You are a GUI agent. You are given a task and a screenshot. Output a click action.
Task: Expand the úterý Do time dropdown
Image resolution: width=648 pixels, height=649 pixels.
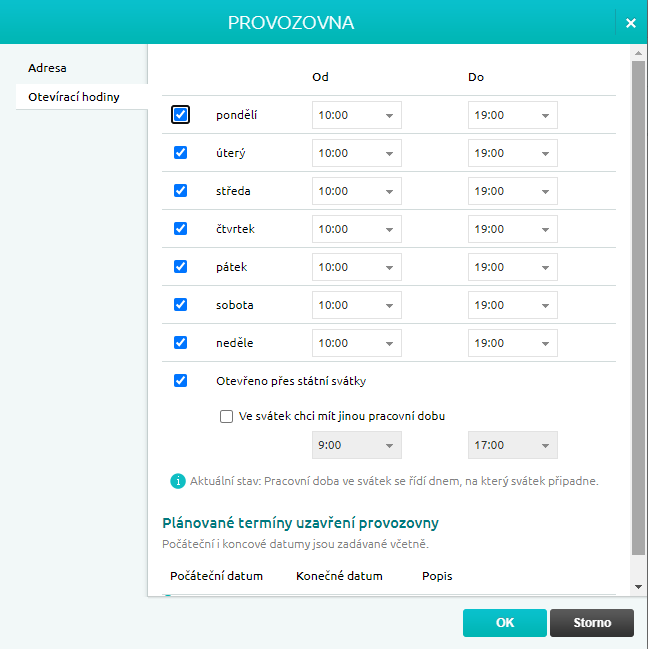512,153
